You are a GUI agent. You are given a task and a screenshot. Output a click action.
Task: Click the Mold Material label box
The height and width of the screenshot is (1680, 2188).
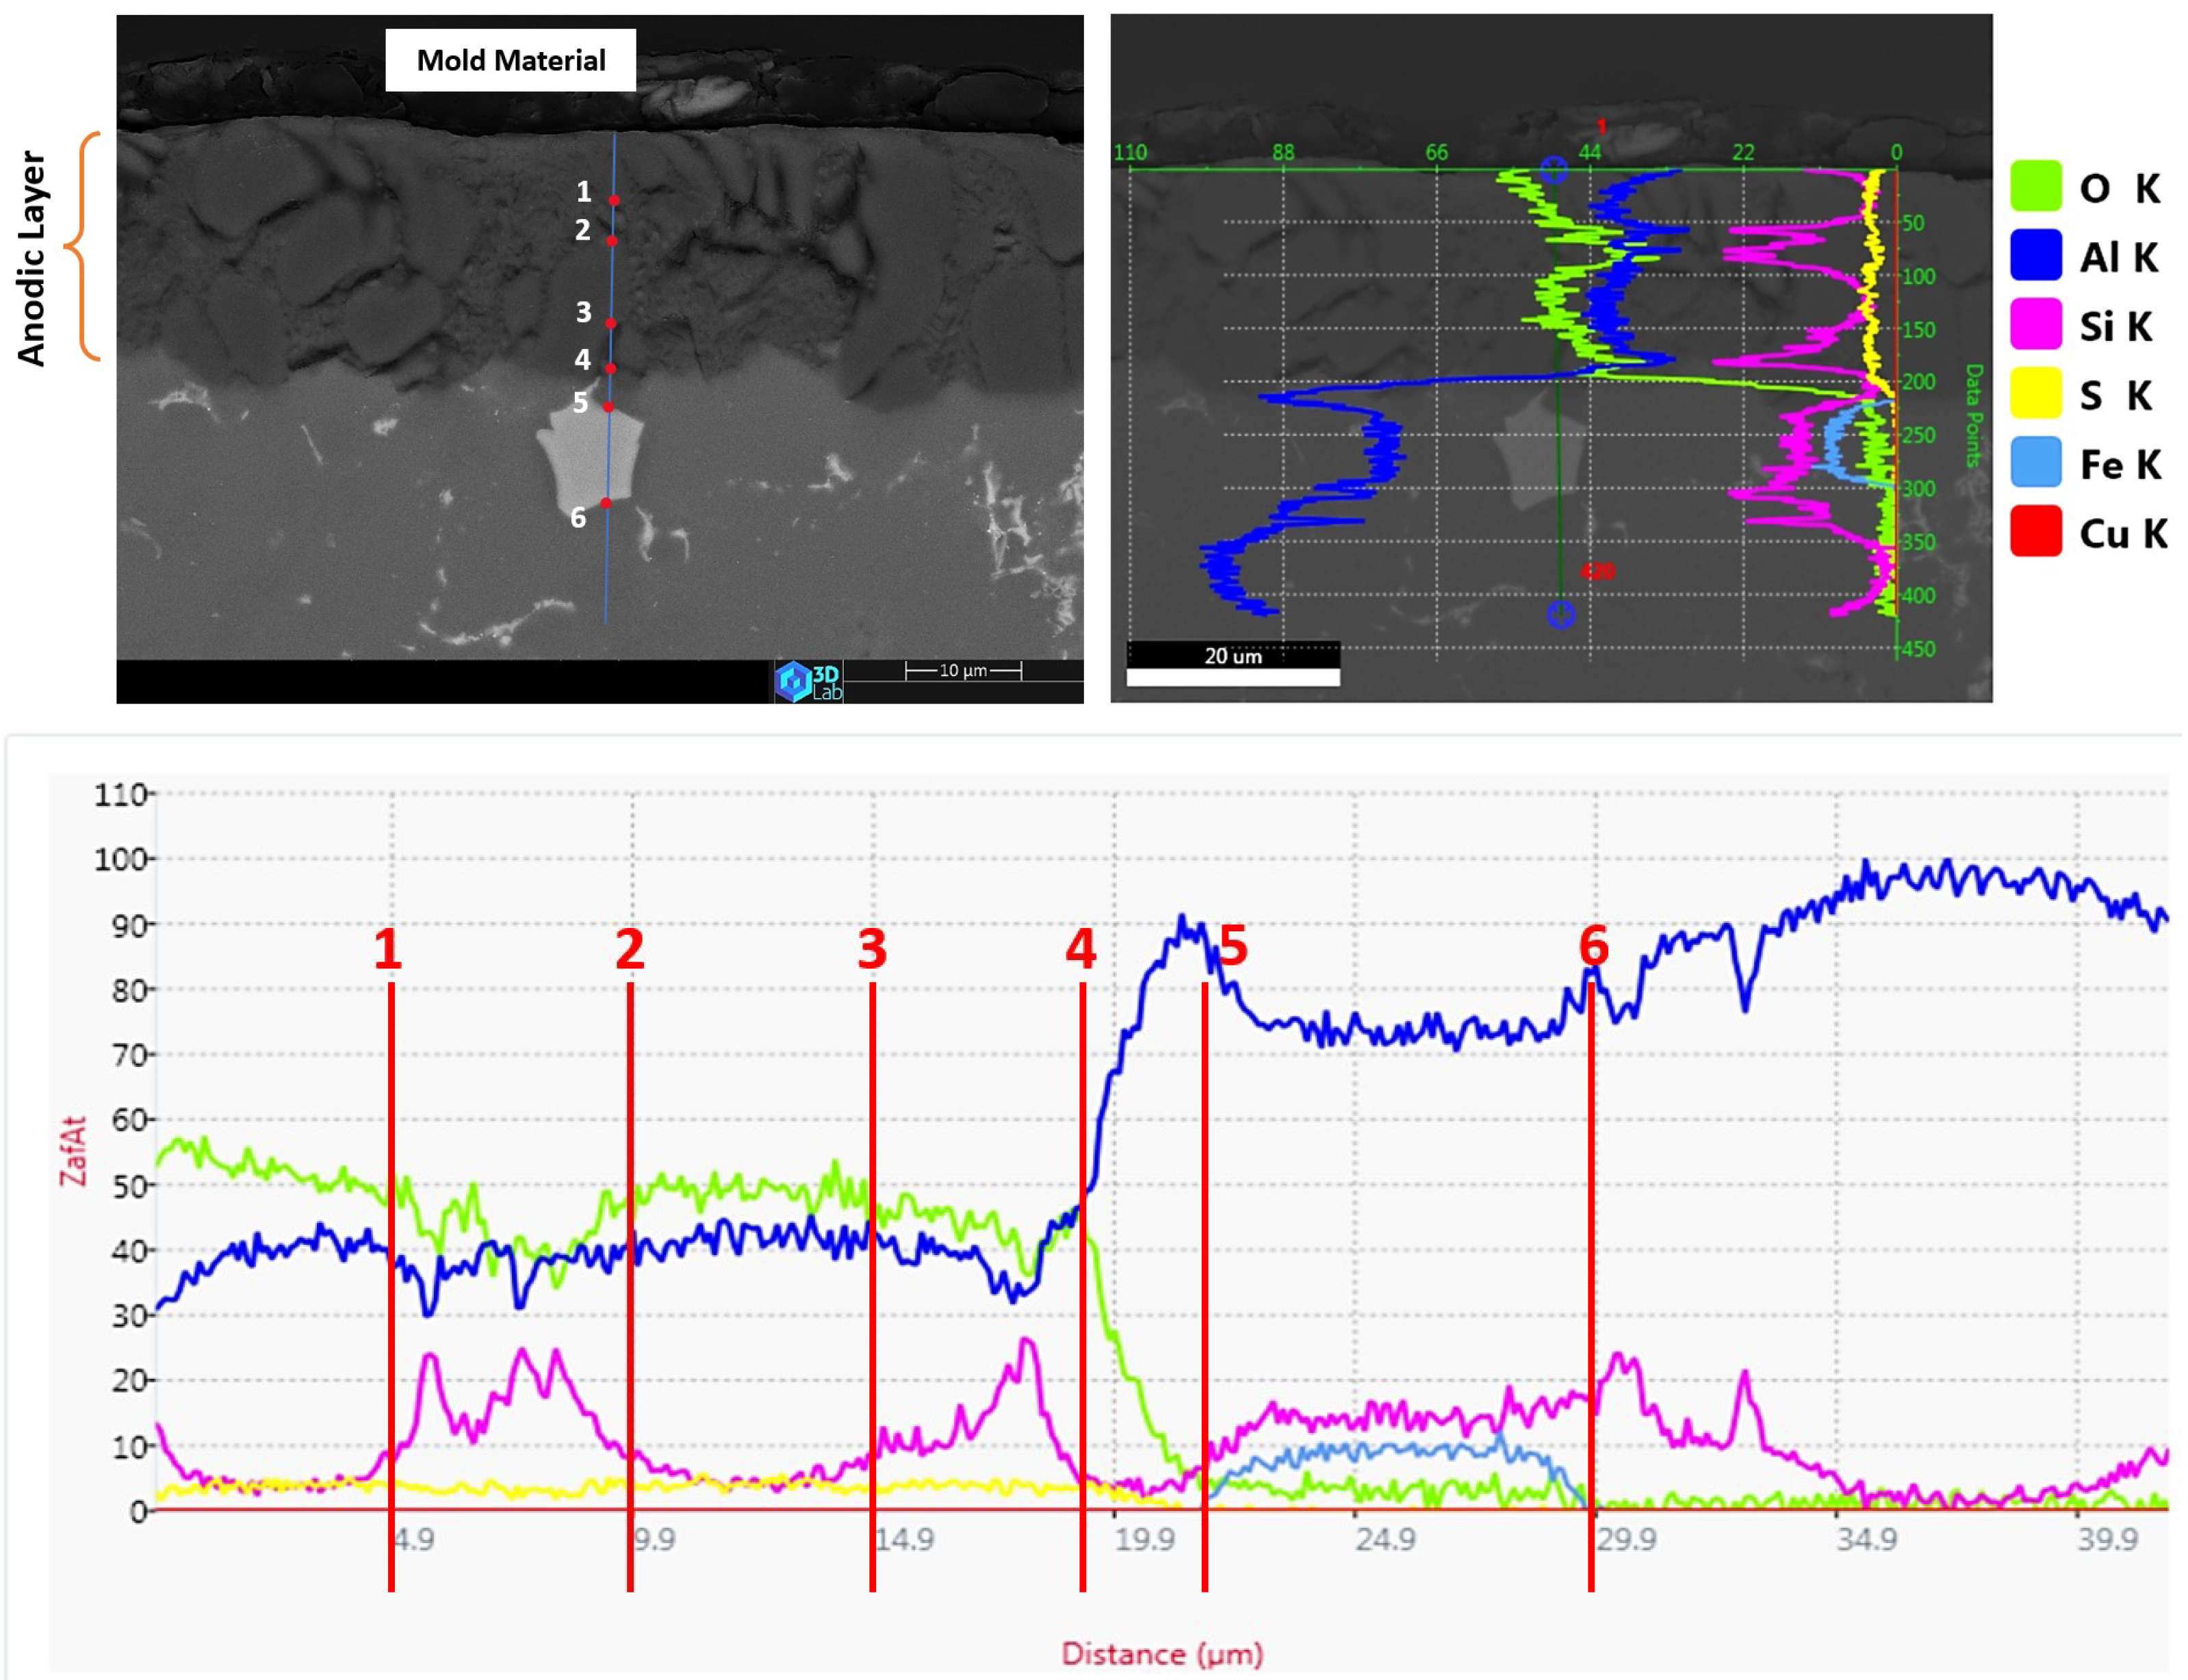tap(510, 61)
